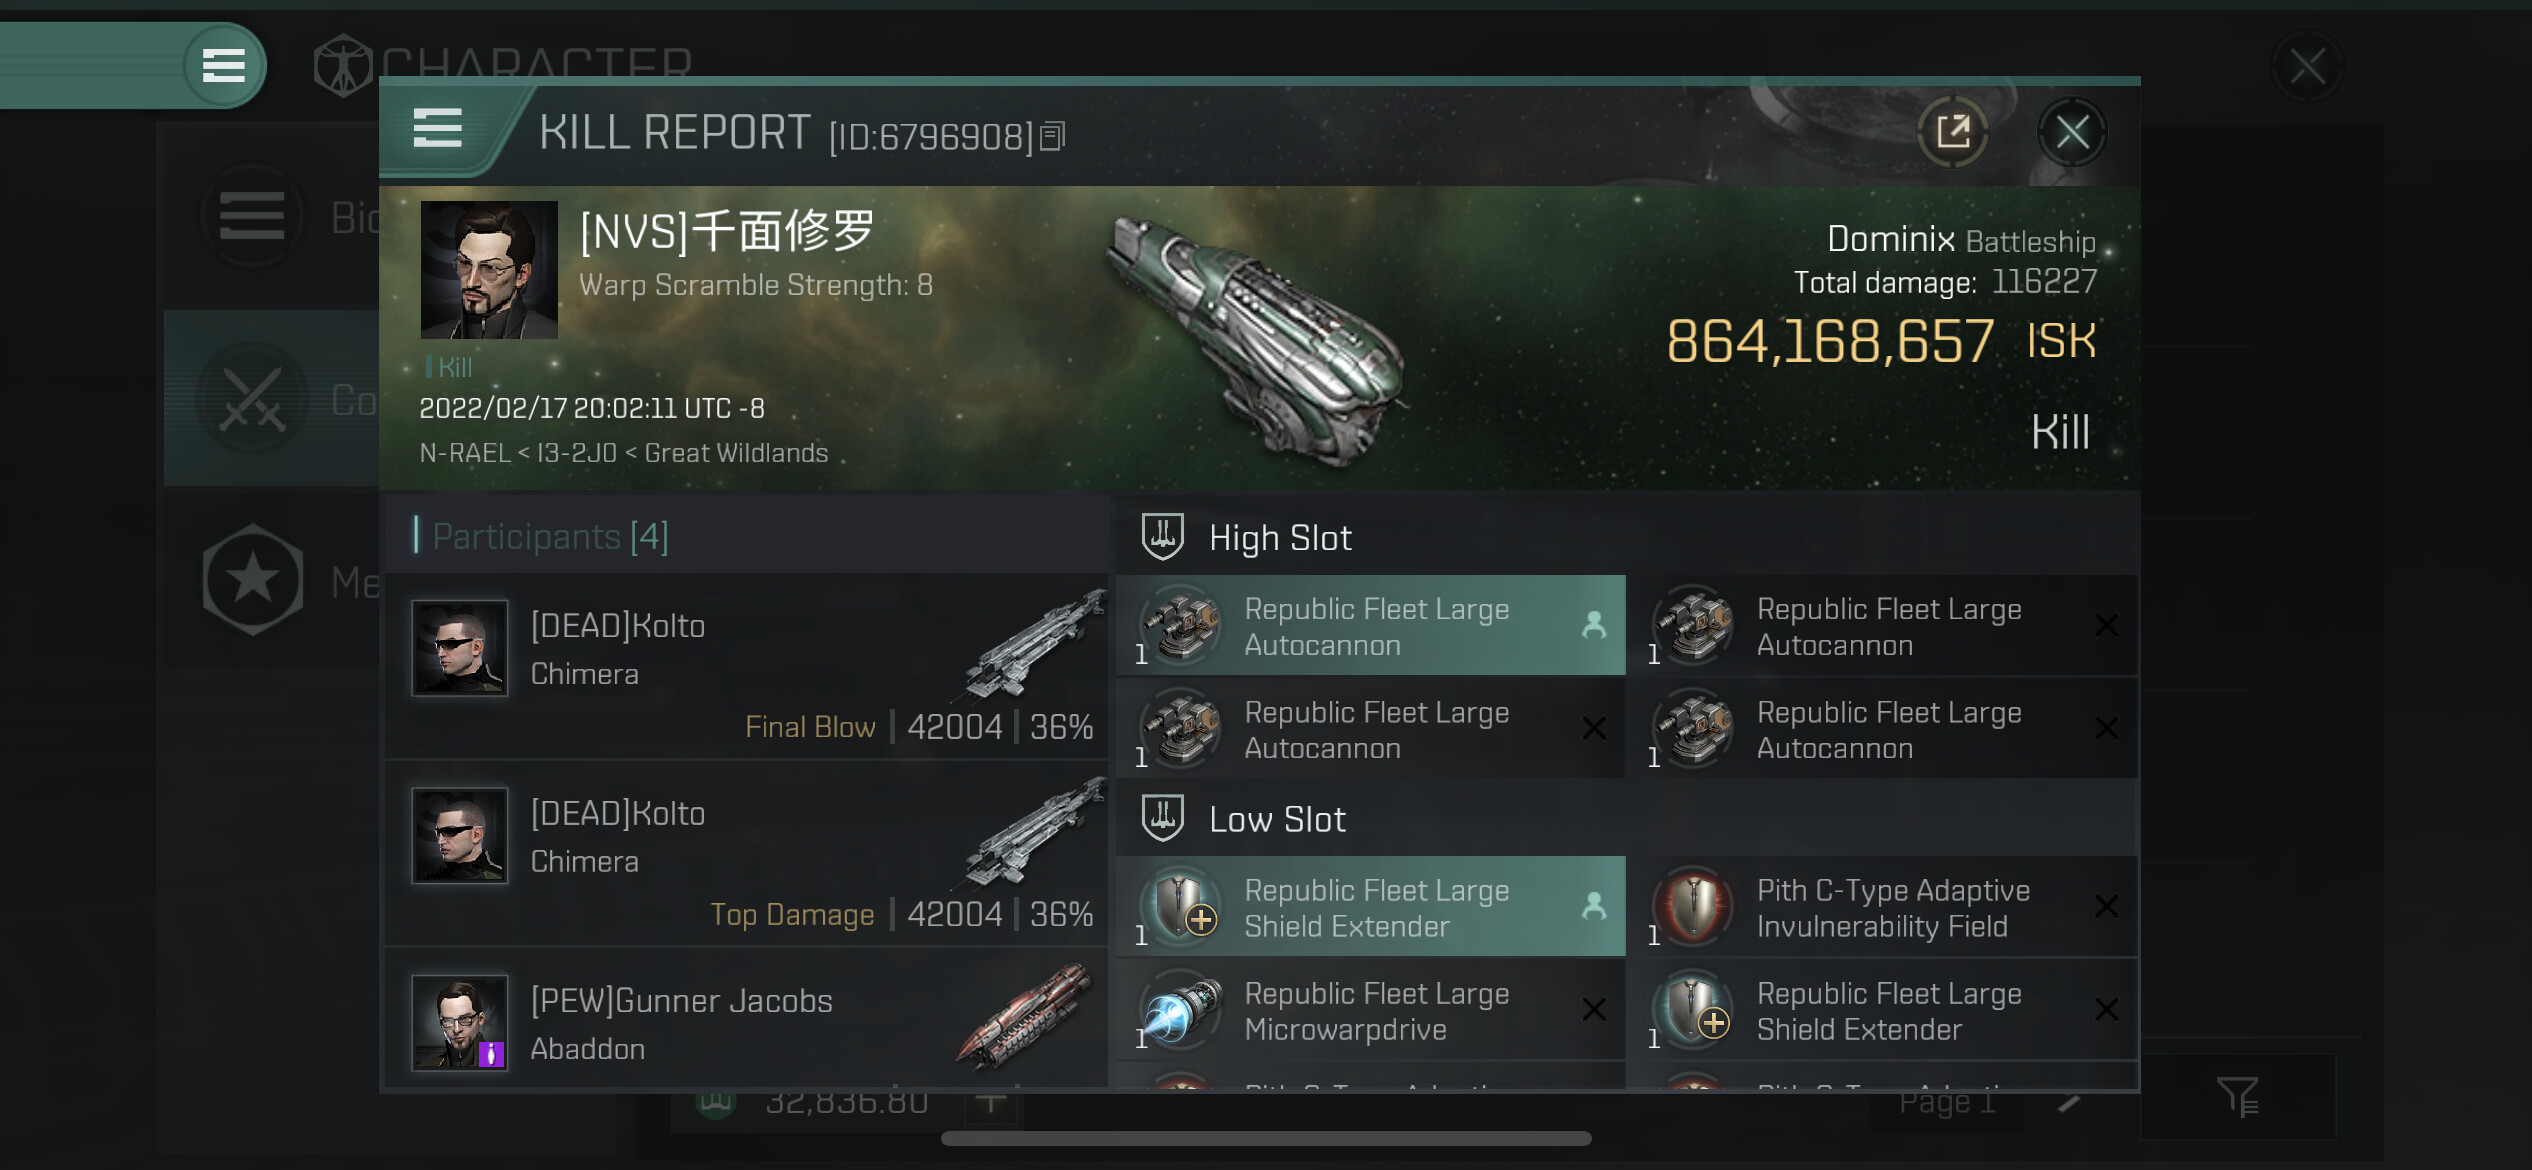2532x1170 pixels.
Task: Expand the Participants [4] section header
Action: (x=550, y=537)
